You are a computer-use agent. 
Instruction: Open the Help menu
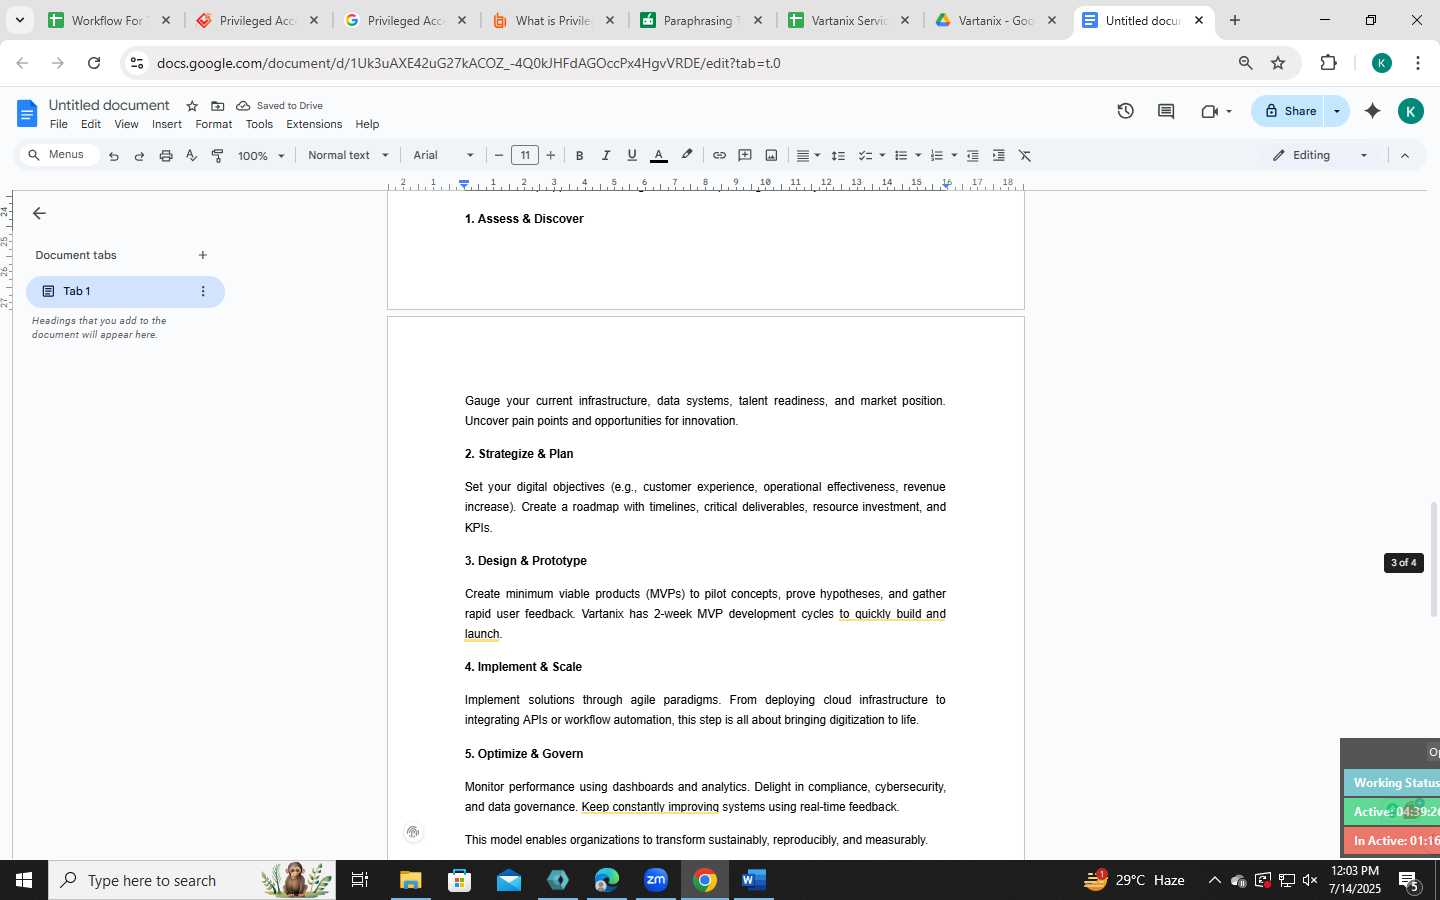click(x=367, y=125)
